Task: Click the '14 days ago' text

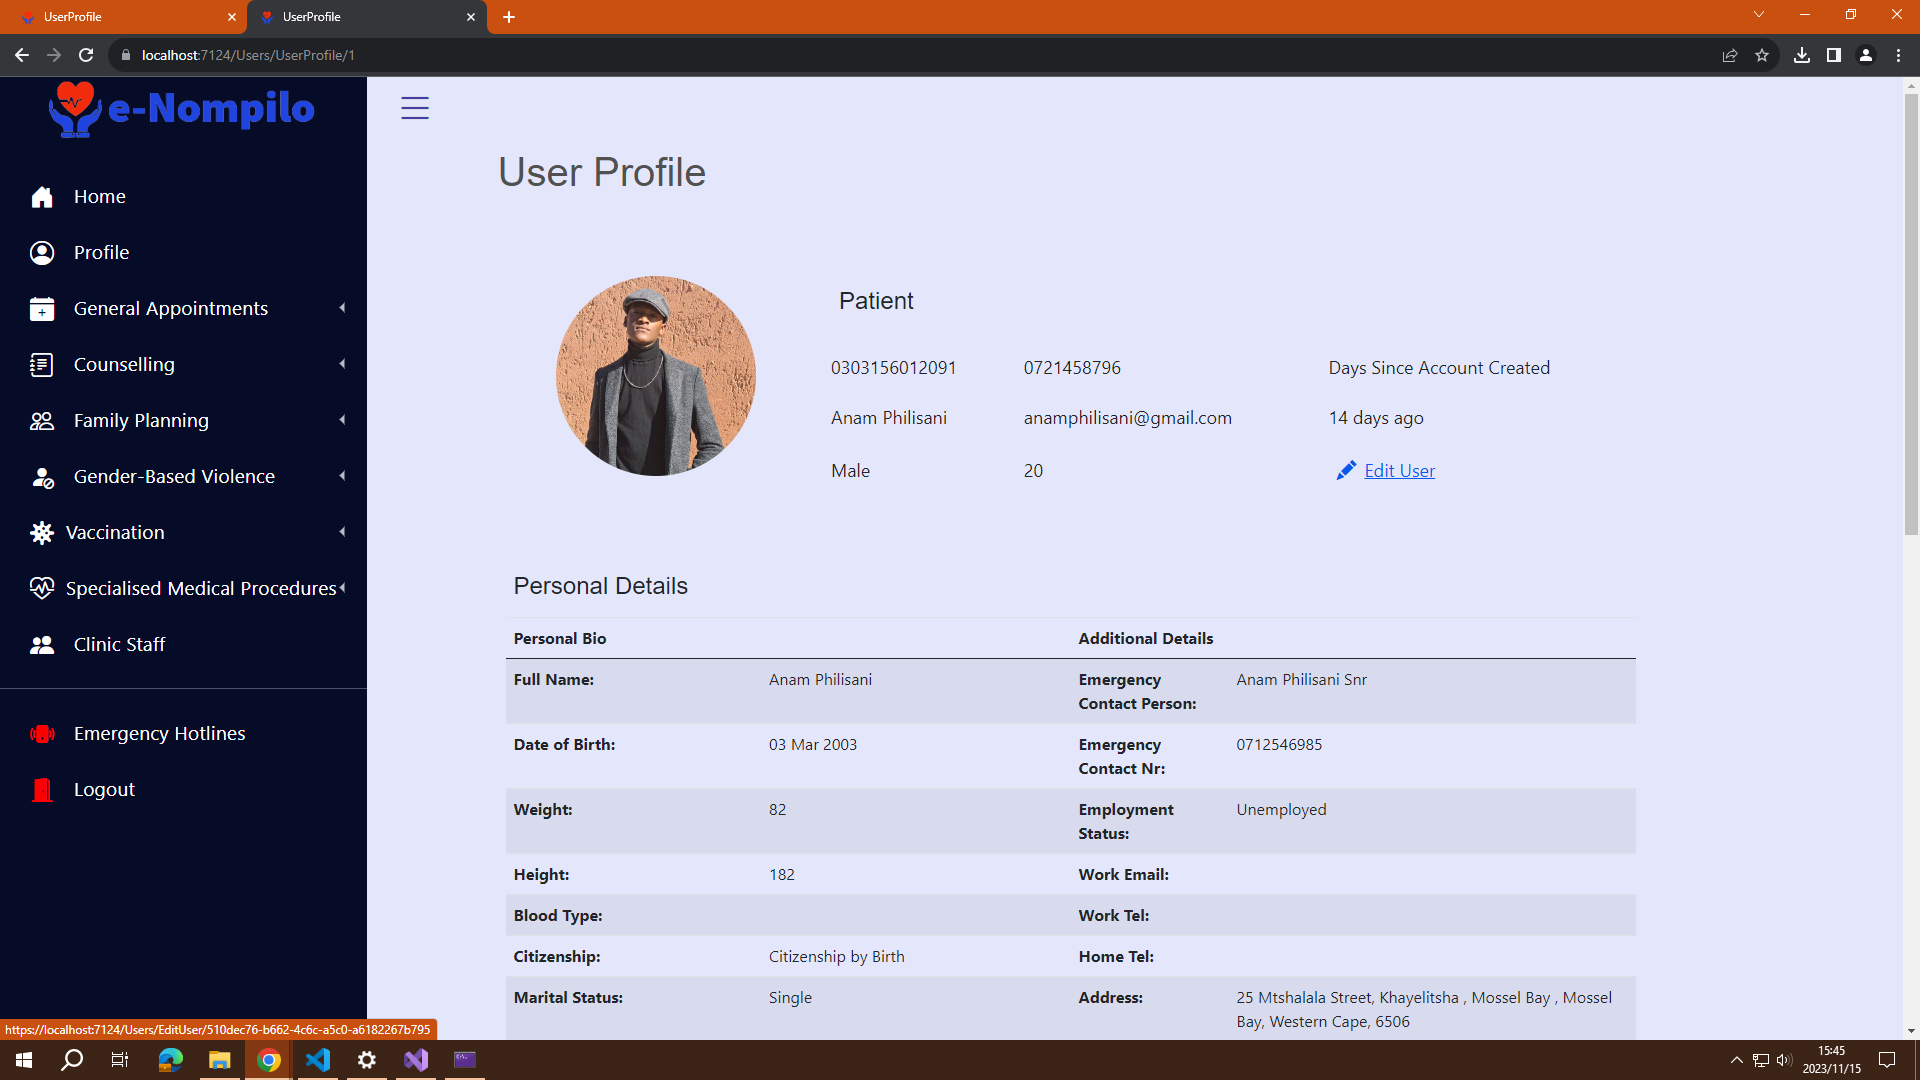Action: point(1376,418)
